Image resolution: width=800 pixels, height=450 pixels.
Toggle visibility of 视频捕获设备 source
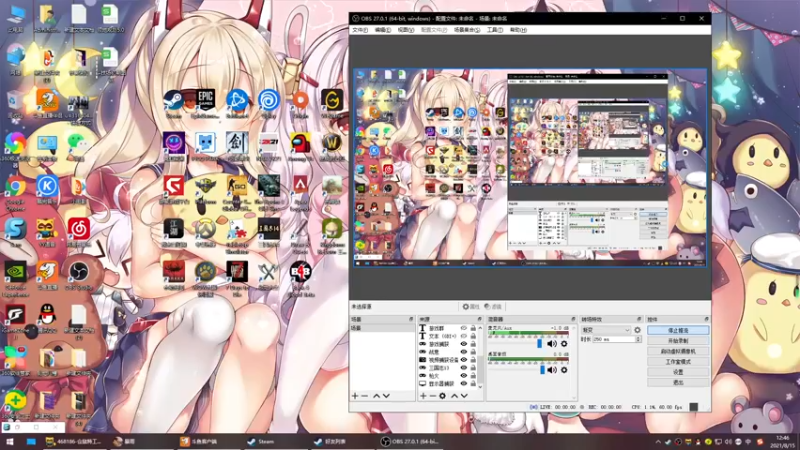point(464,360)
